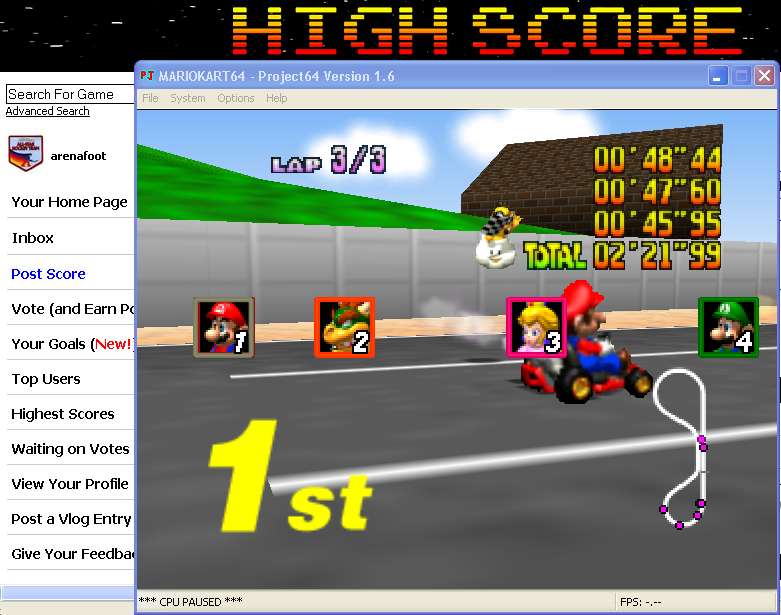Screen dimensions: 781x615
Task: Click the Advanced Search link
Action: click(x=48, y=111)
